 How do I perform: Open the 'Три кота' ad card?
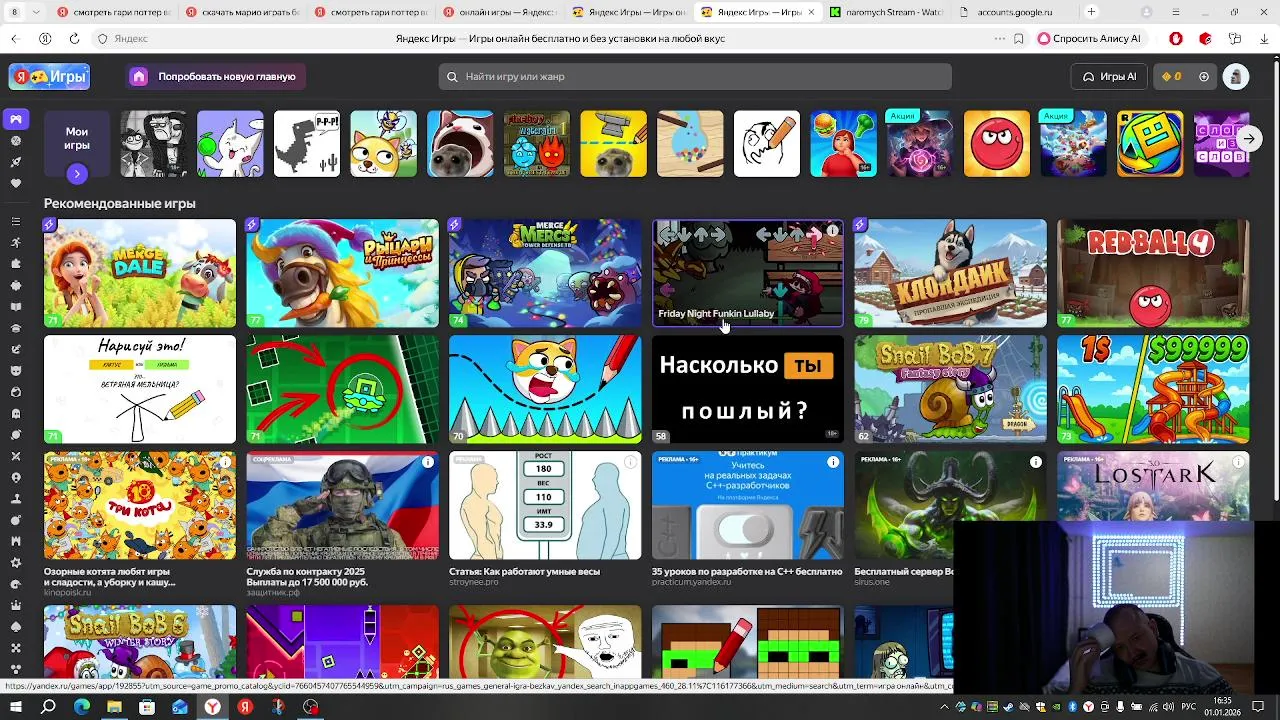click(140, 505)
